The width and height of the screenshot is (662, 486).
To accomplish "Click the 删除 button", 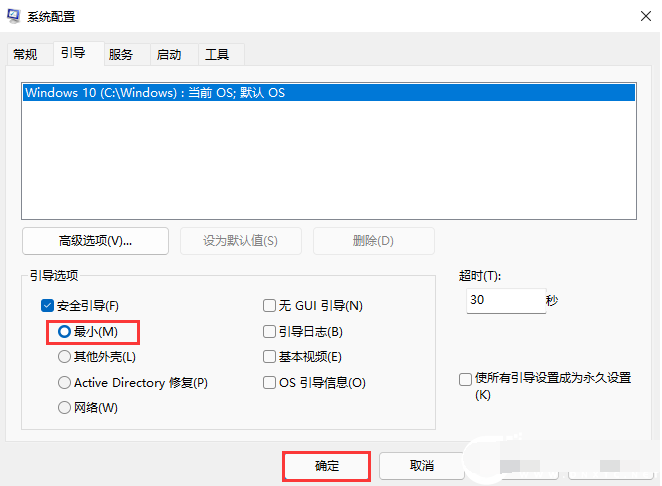I will coord(373,241).
